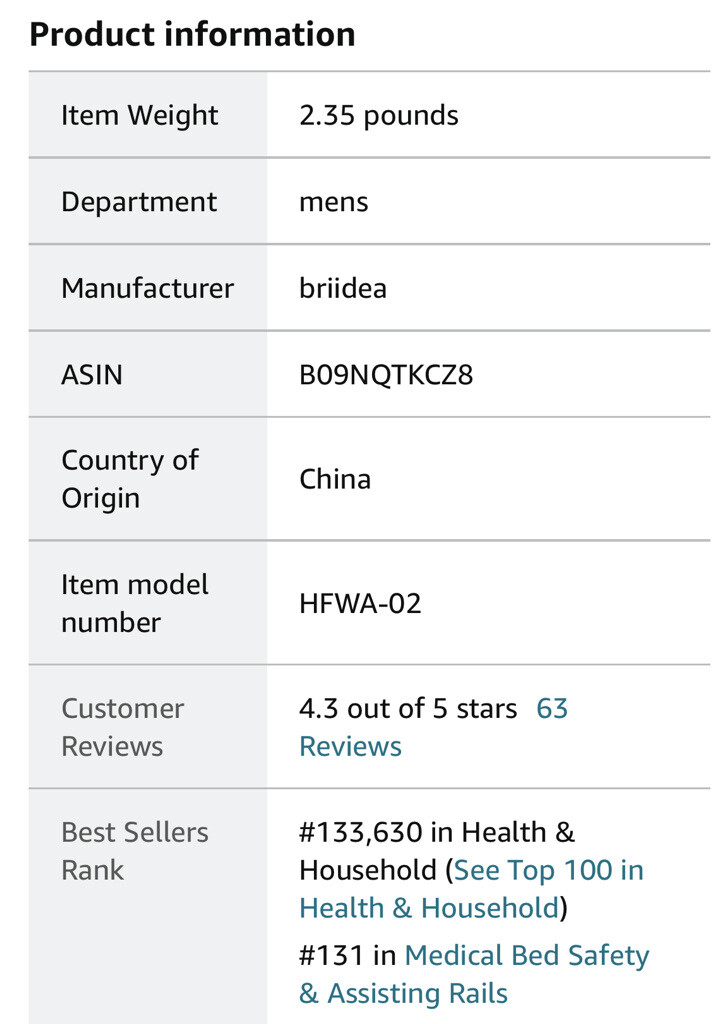Click the Item model number label
This screenshot has height=1024, width=724.
pyautogui.click(x=134, y=603)
